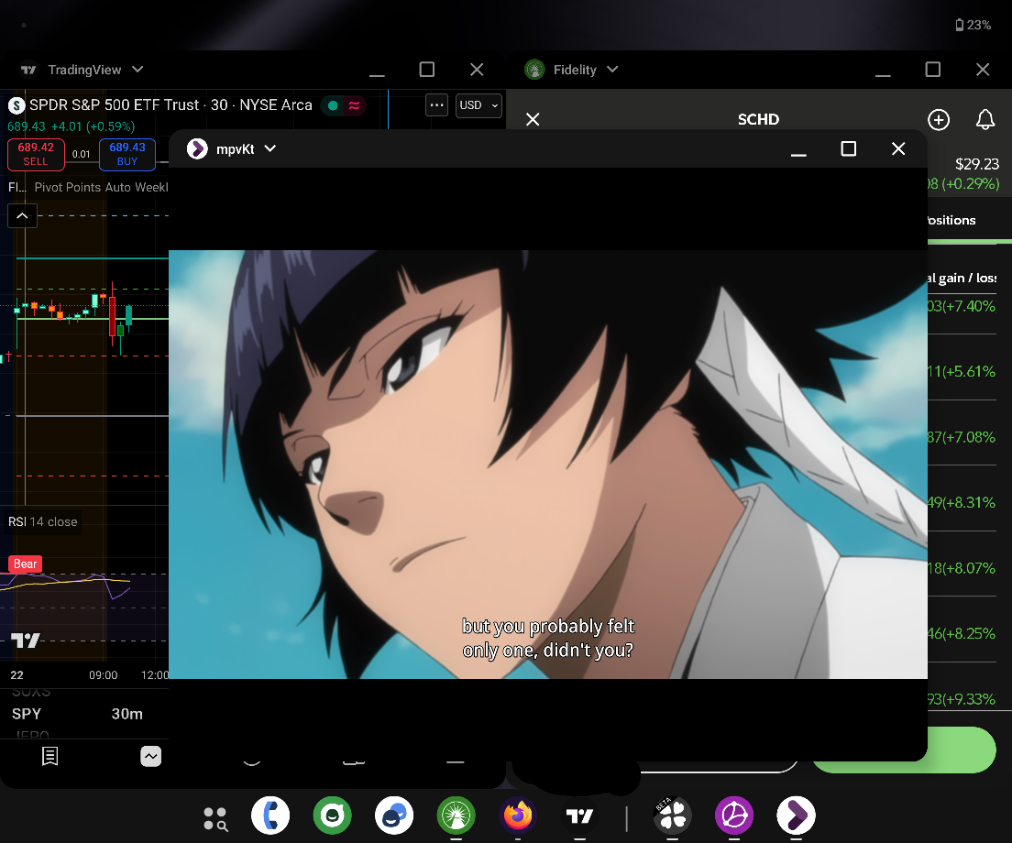Close the SCHD detail view in Fidelity
Image resolution: width=1012 pixels, height=843 pixels.
(x=532, y=119)
